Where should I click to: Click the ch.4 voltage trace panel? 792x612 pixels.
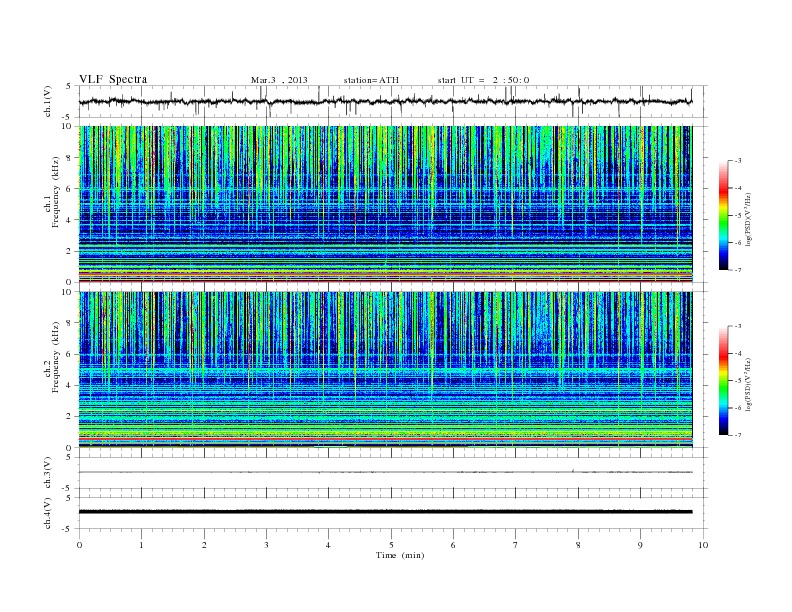393,513
